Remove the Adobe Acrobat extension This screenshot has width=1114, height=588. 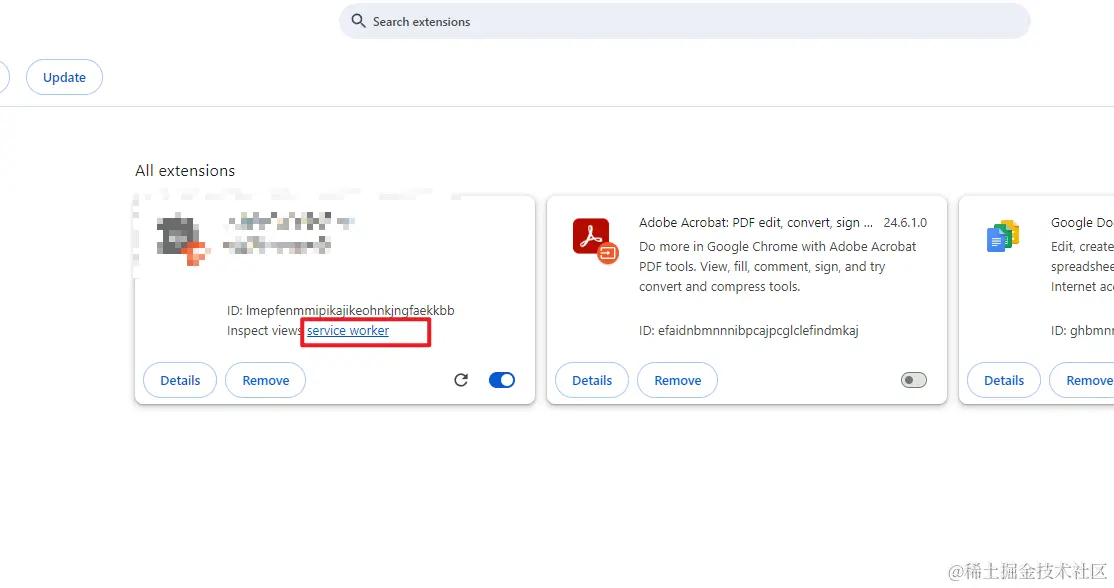pos(678,380)
